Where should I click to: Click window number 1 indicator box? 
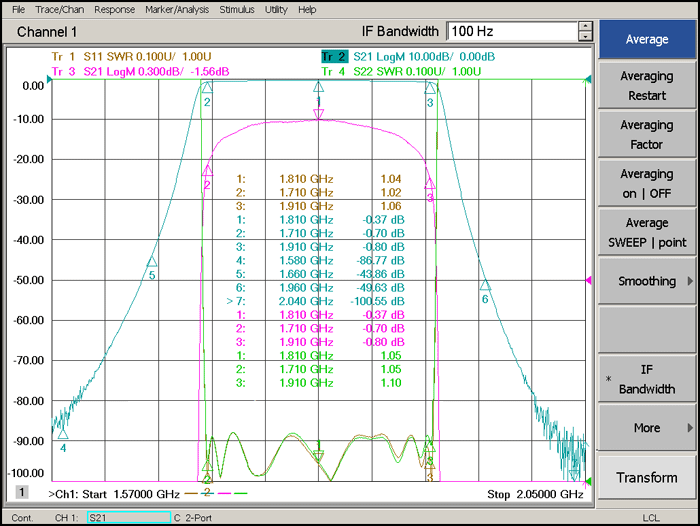pos(21,492)
